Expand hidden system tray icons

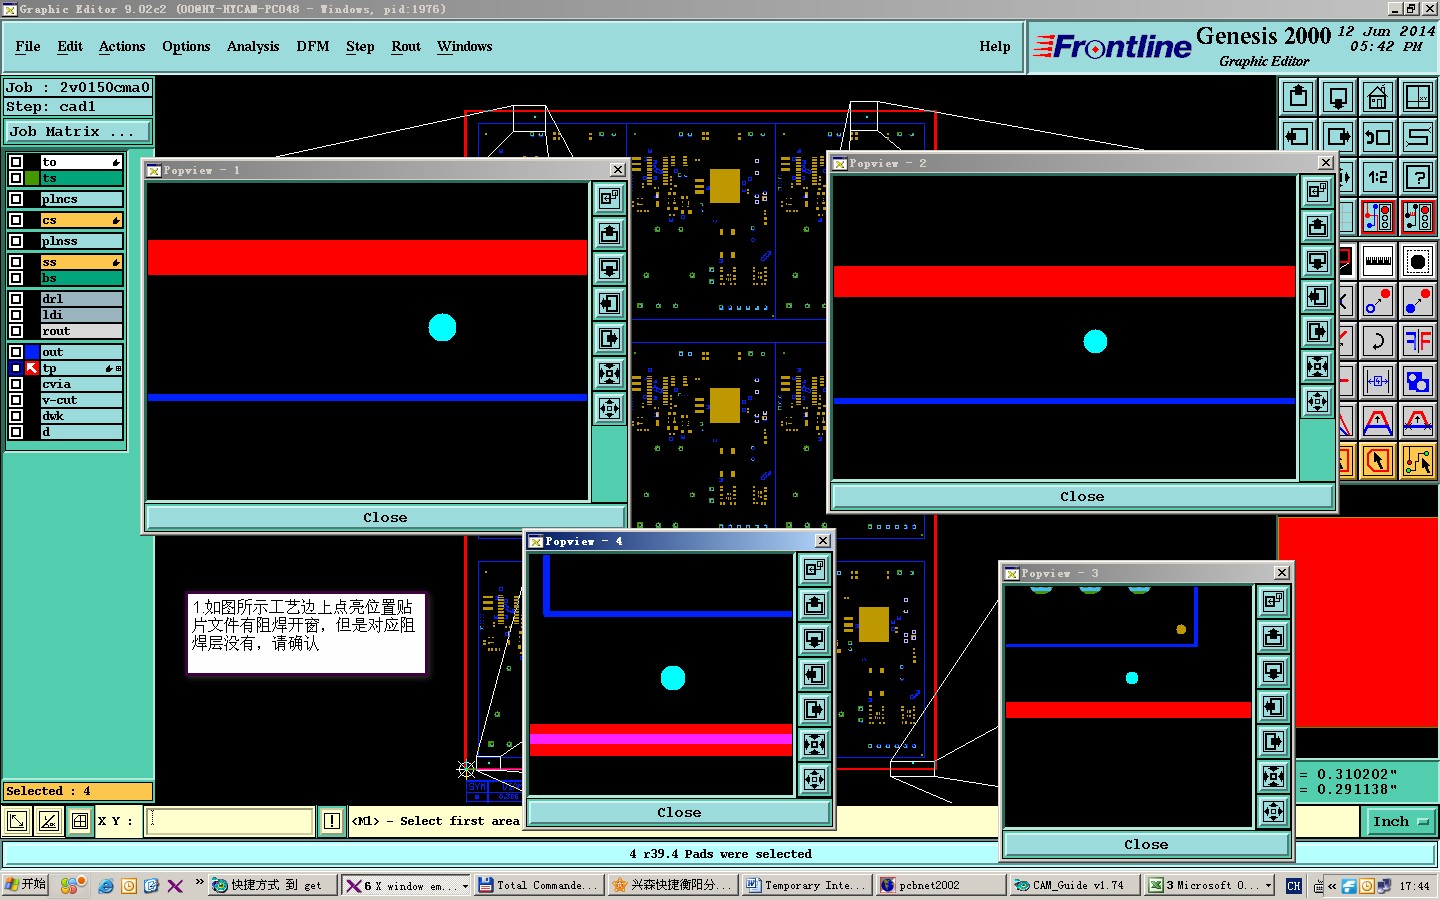point(1332,886)
